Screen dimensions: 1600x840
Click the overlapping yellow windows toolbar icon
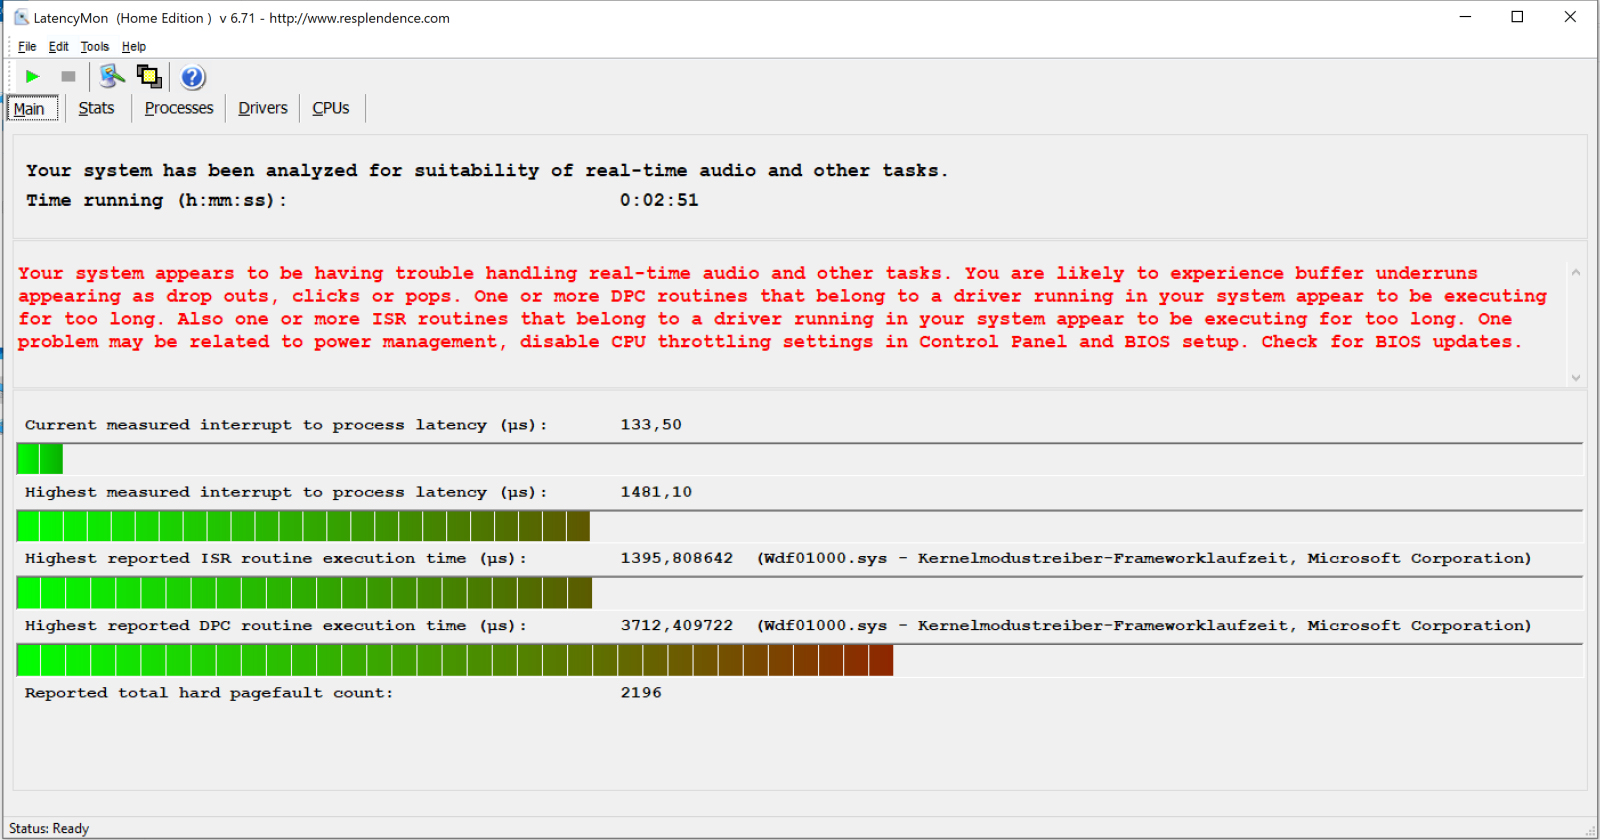tap(149, 76)
